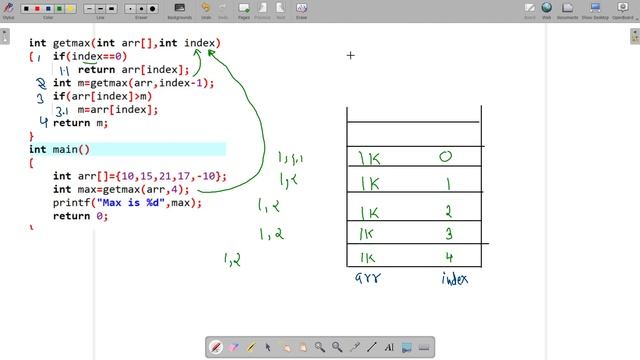Choose medium line width

coord(100,9)
